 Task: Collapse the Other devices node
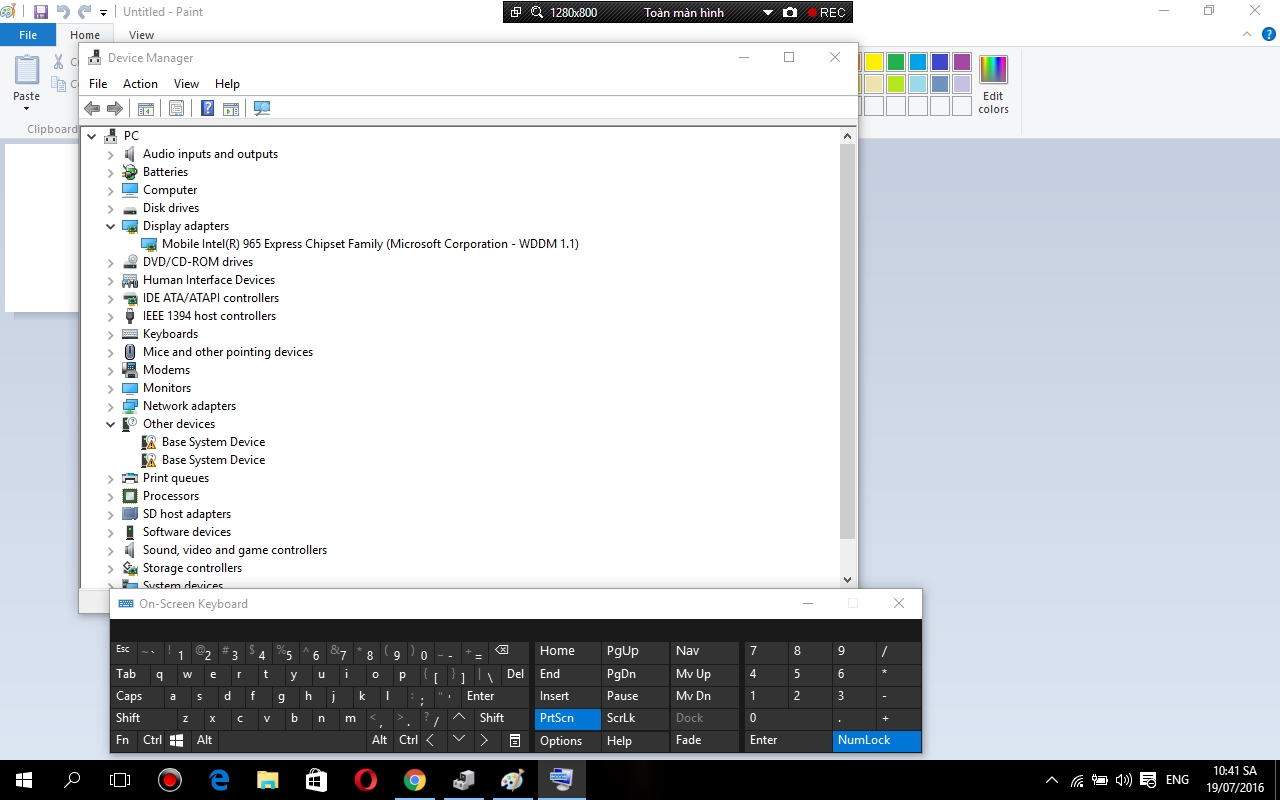(x=111, y=424)
